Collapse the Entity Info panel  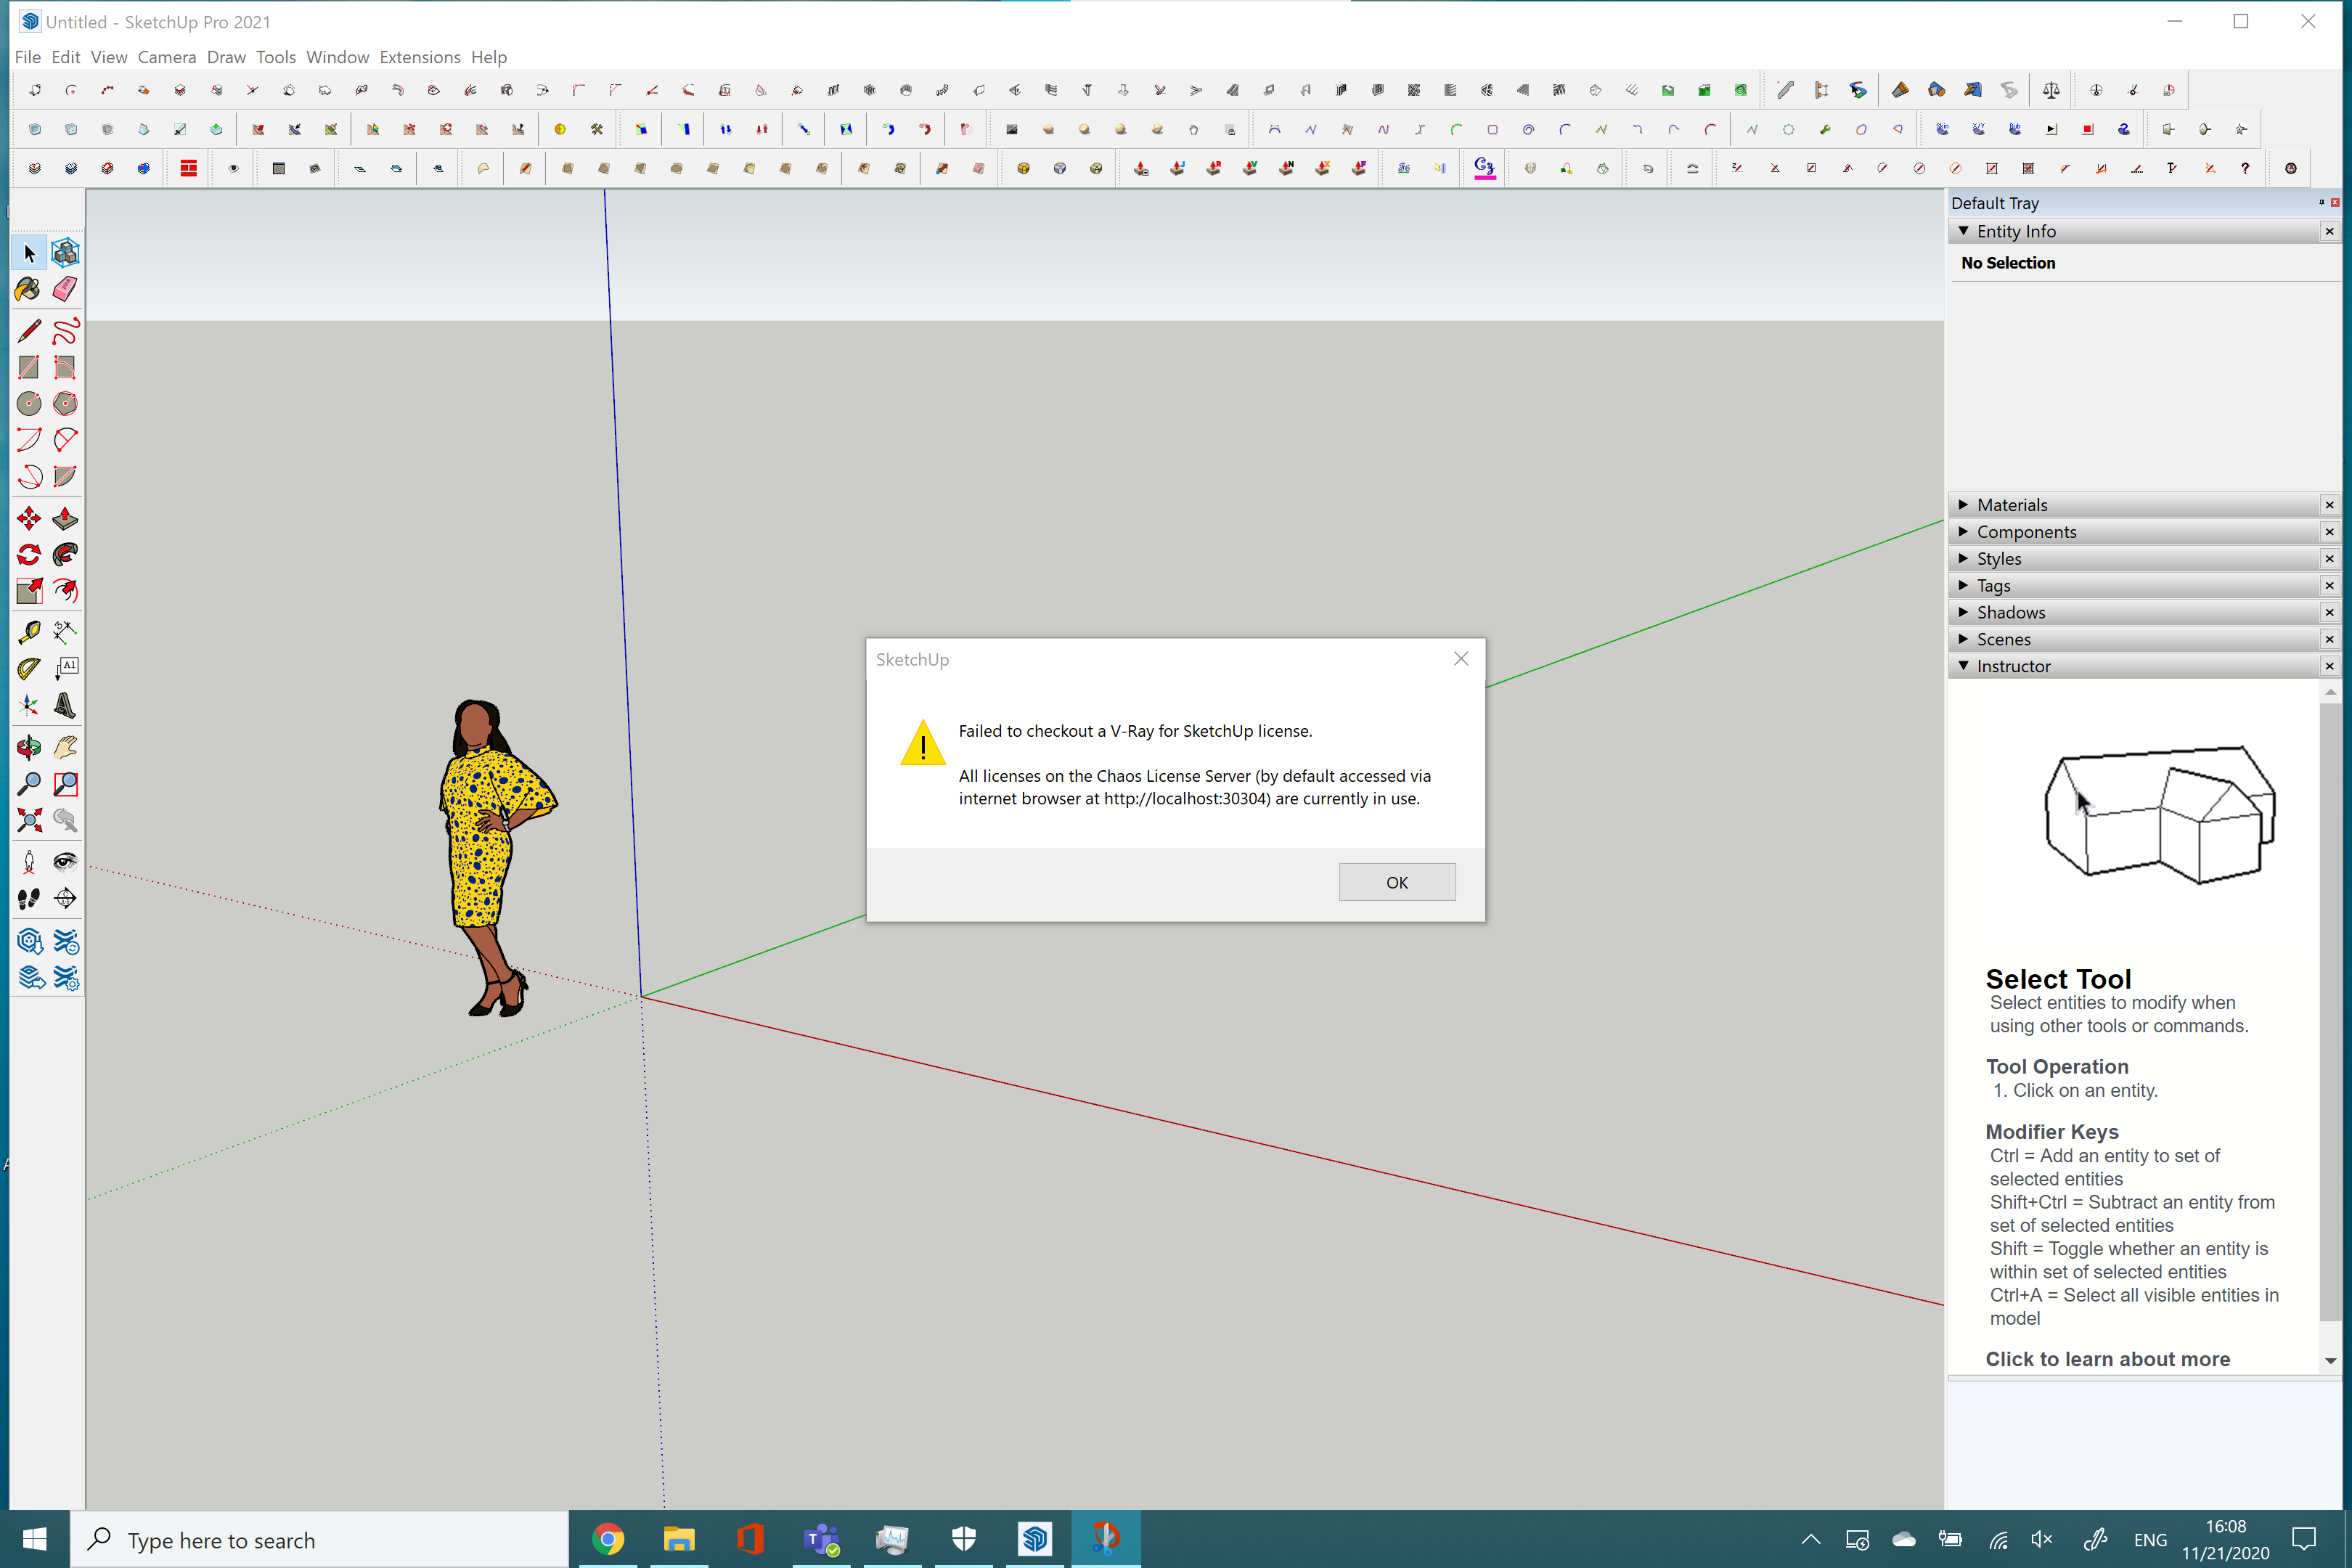tap(1963, 231)
